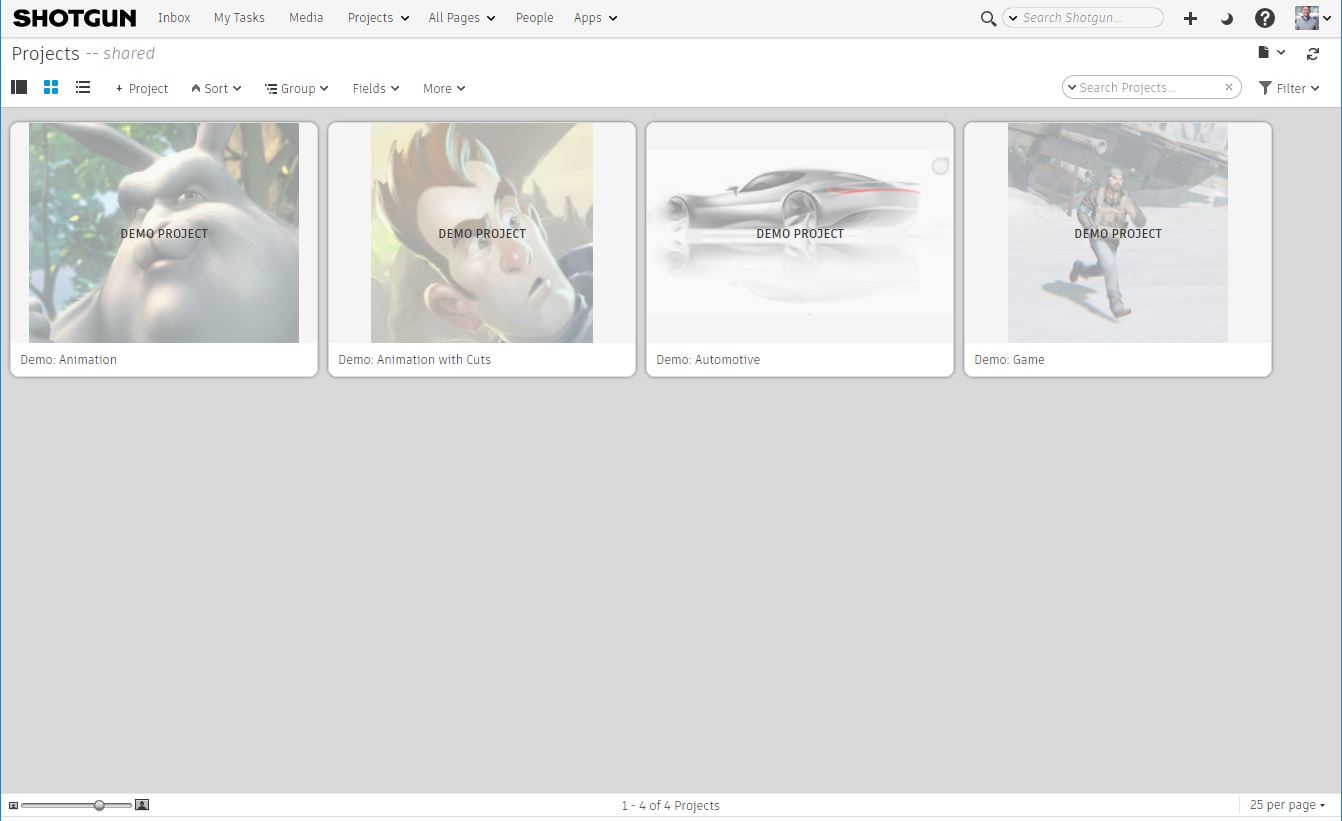Open the Group dropdown
The width and height of the screenshot is (1342, 821).
point(296,88)
